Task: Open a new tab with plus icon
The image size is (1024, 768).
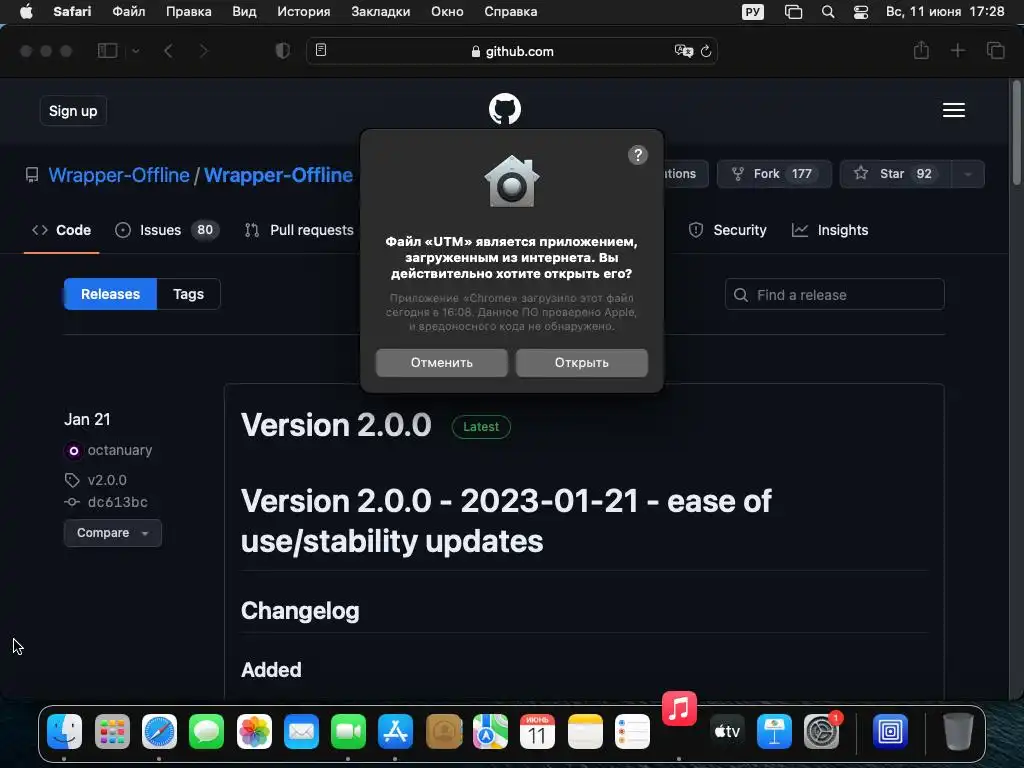Action: pos(957,50)
